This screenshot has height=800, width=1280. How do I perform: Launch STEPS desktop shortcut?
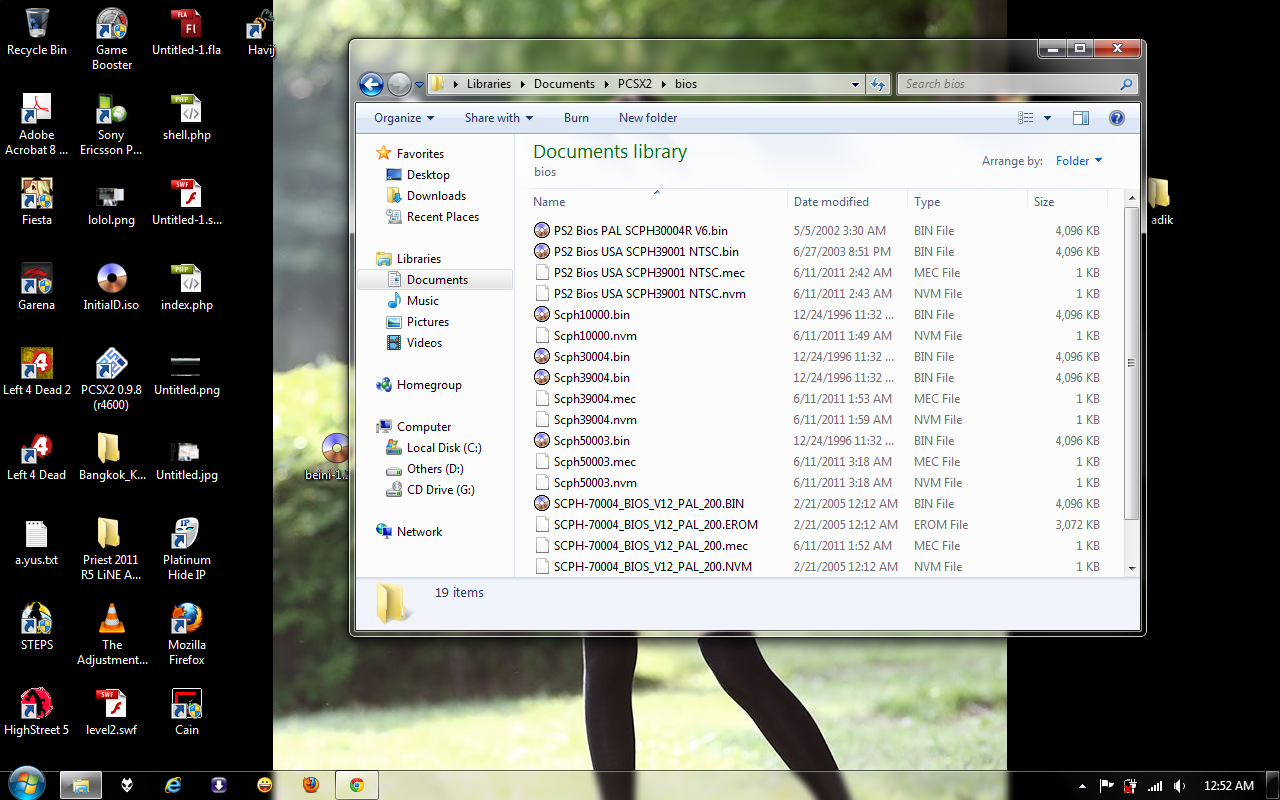click(x=37, y=627)
